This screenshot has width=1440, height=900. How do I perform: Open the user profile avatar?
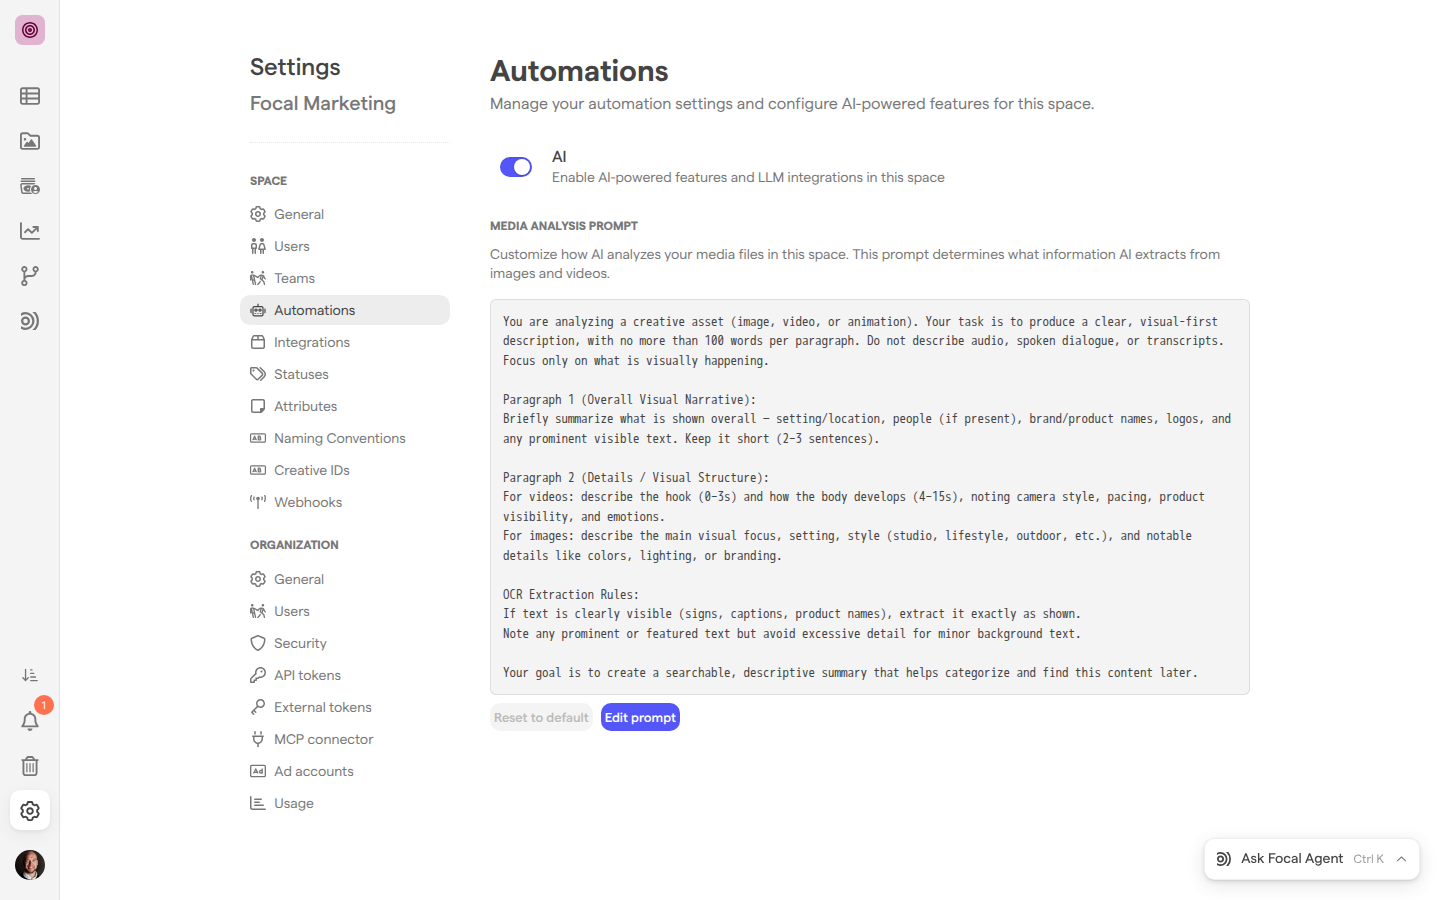tap(30, 865)
